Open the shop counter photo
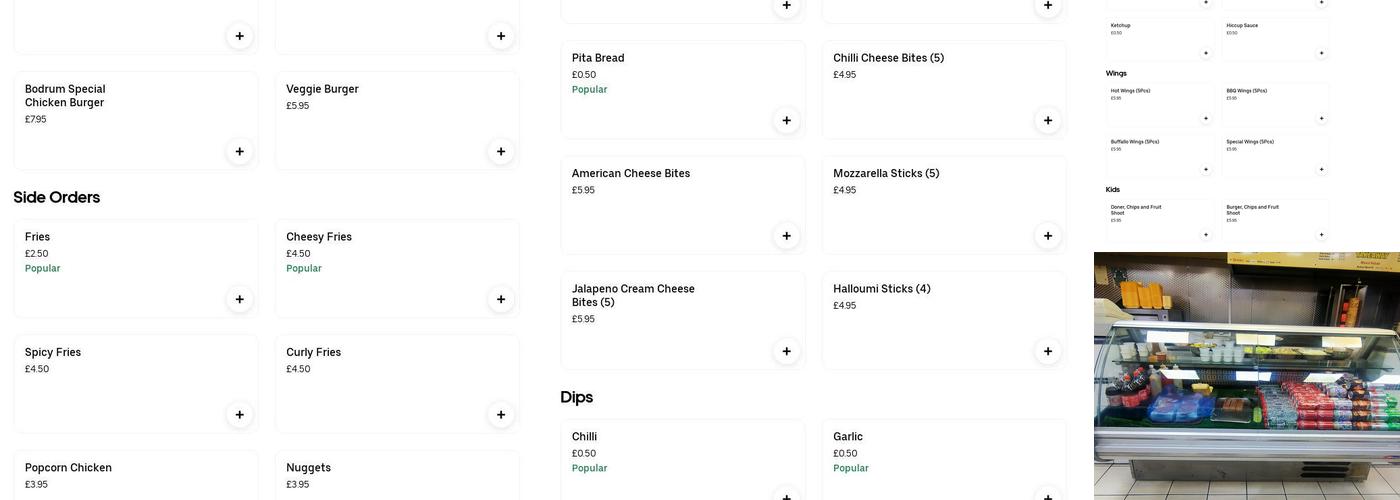 point(1246,375)
